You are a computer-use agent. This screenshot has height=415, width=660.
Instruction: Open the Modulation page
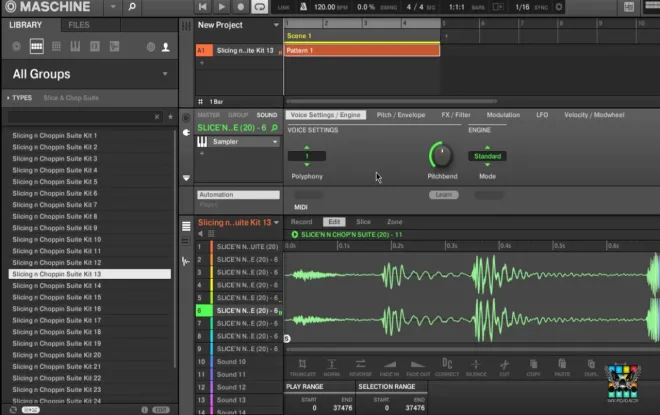503,115
